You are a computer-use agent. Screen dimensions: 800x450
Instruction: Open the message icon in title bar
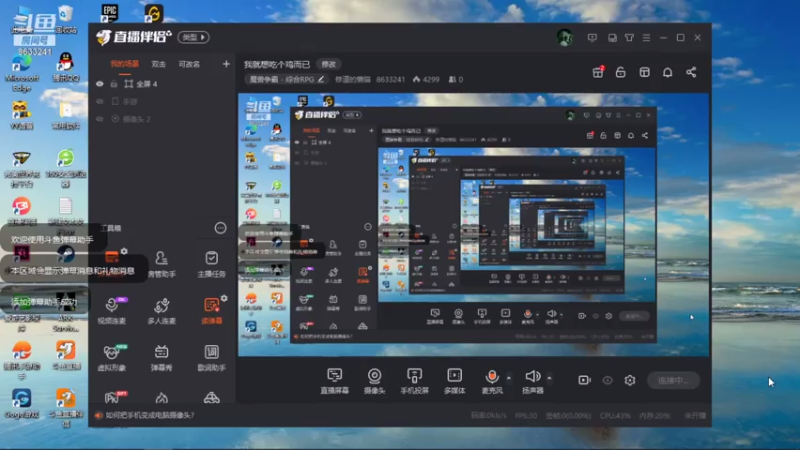click(592, 38)
